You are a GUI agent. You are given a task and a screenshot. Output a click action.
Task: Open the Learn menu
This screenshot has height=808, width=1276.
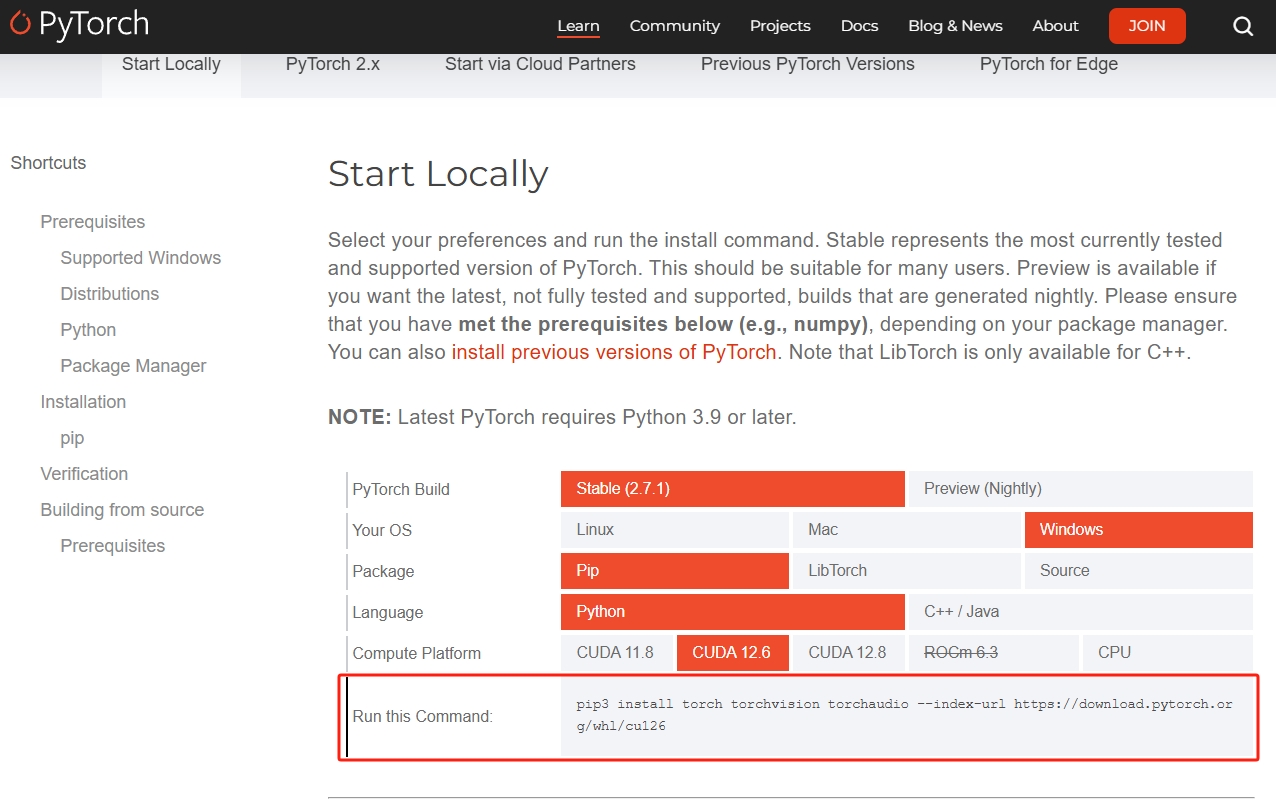point(578,26)
